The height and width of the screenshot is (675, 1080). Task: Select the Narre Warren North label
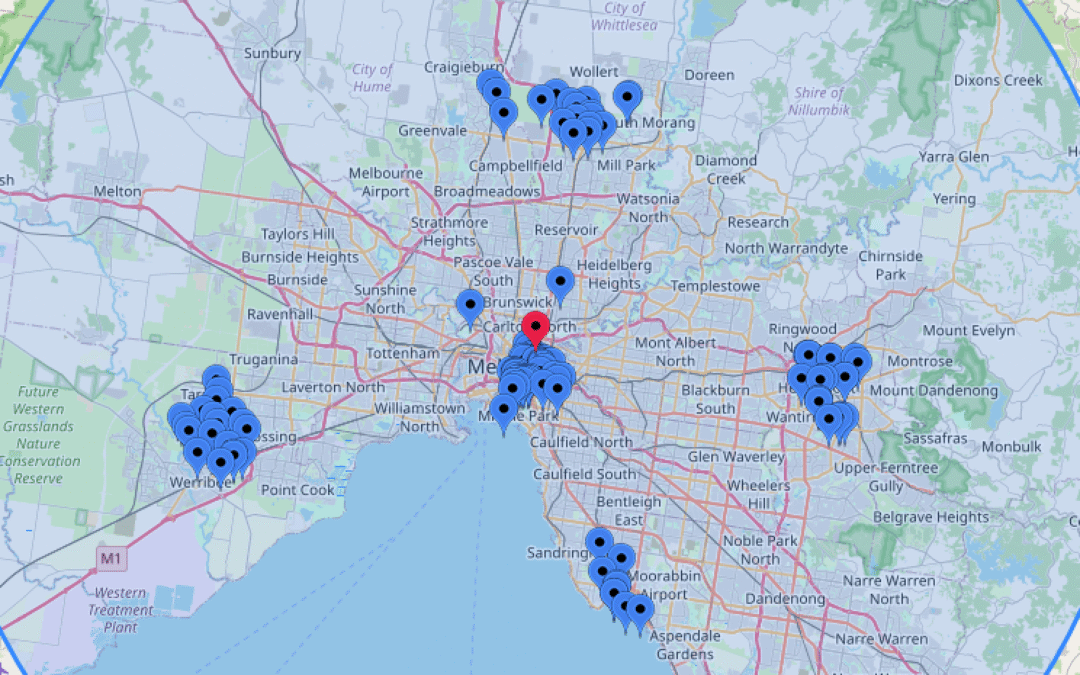click(889, 590)
